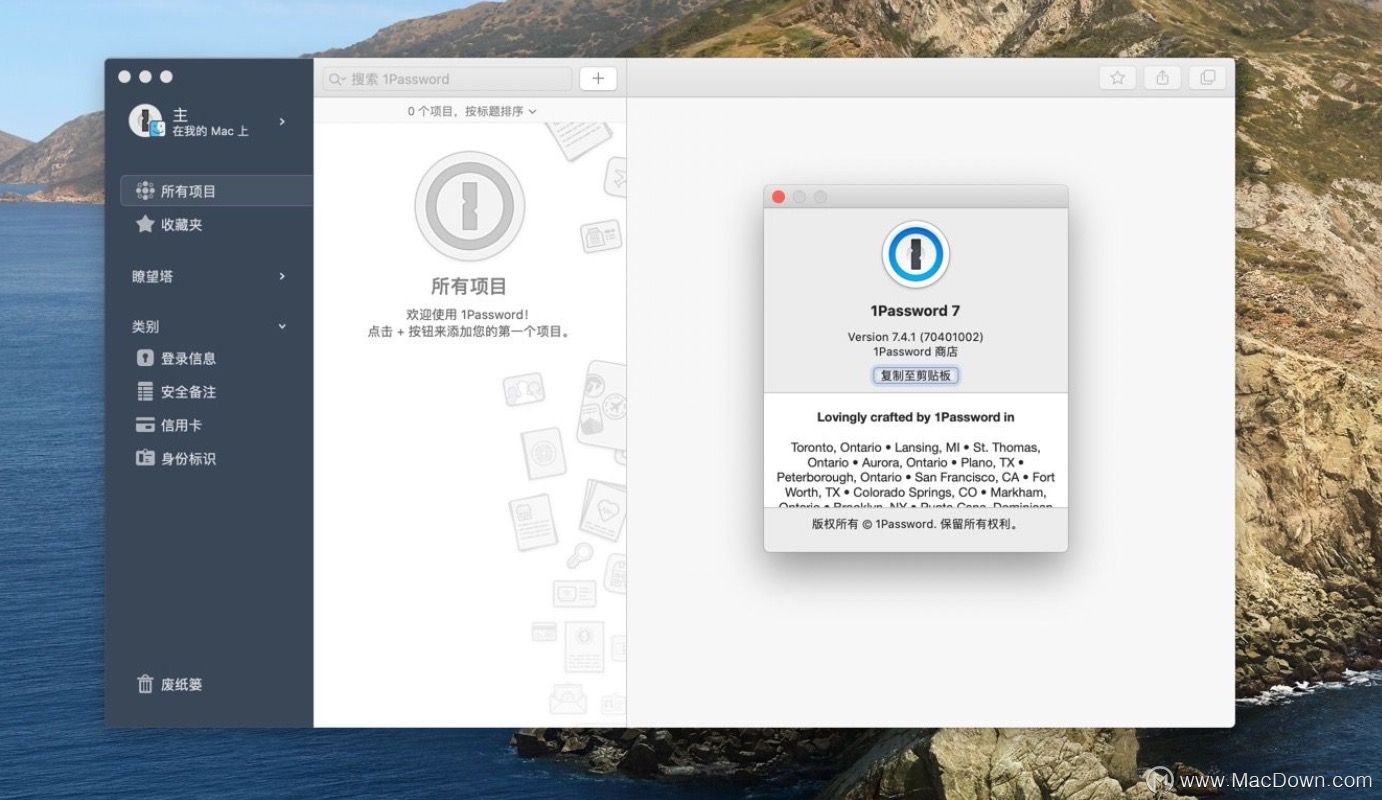Expand the 在我的 Mac 上 vault chevron
1382x800 pixels.
click(281, 121)
